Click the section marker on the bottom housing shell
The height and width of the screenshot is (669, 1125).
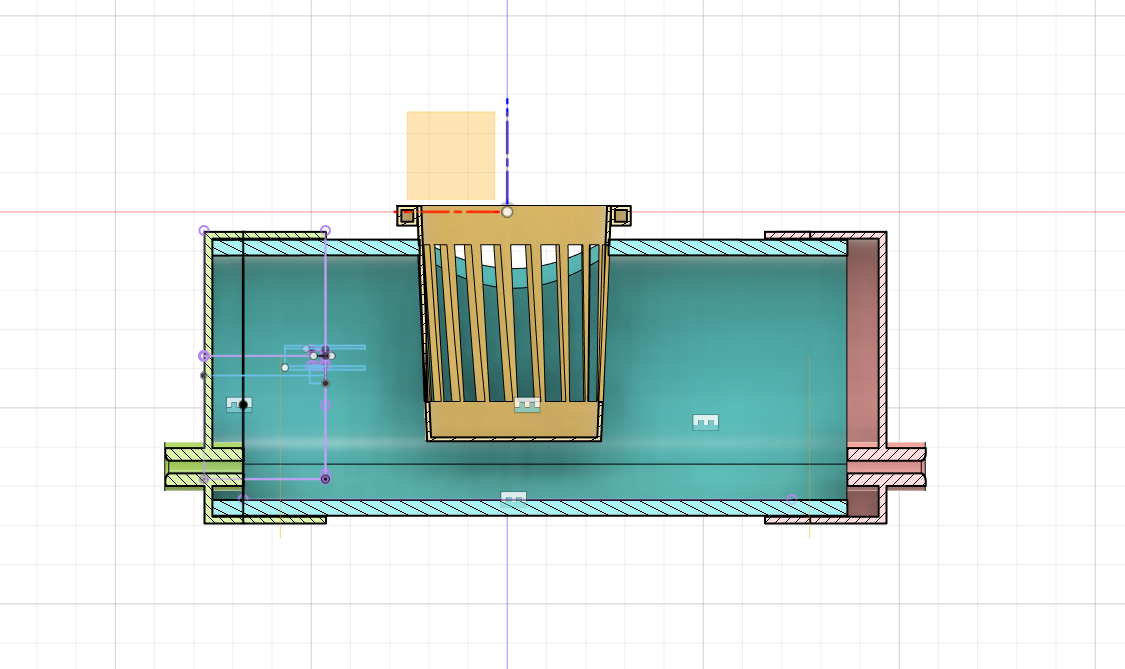[513, 497]
